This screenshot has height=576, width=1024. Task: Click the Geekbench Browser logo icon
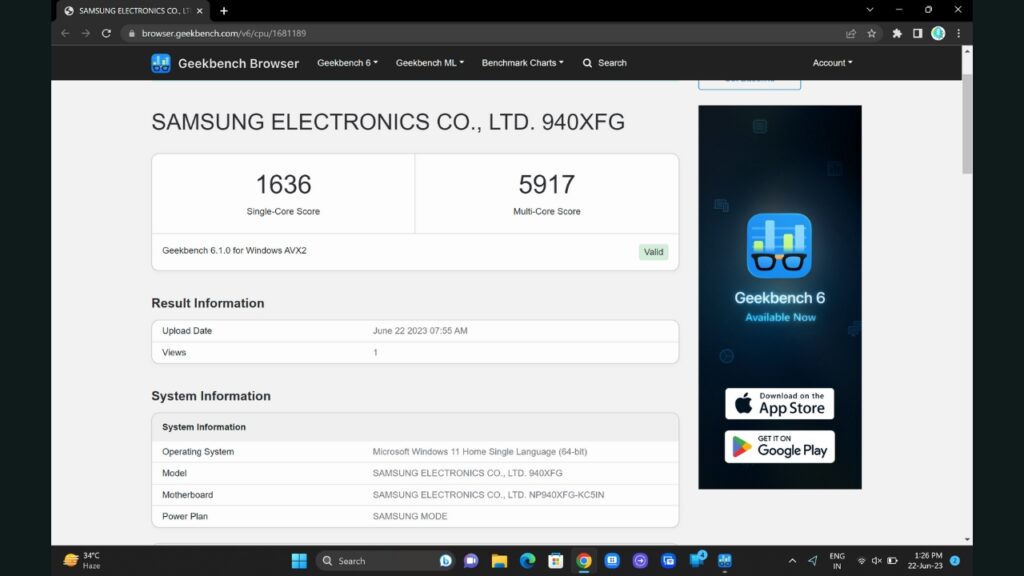(161, 63)
